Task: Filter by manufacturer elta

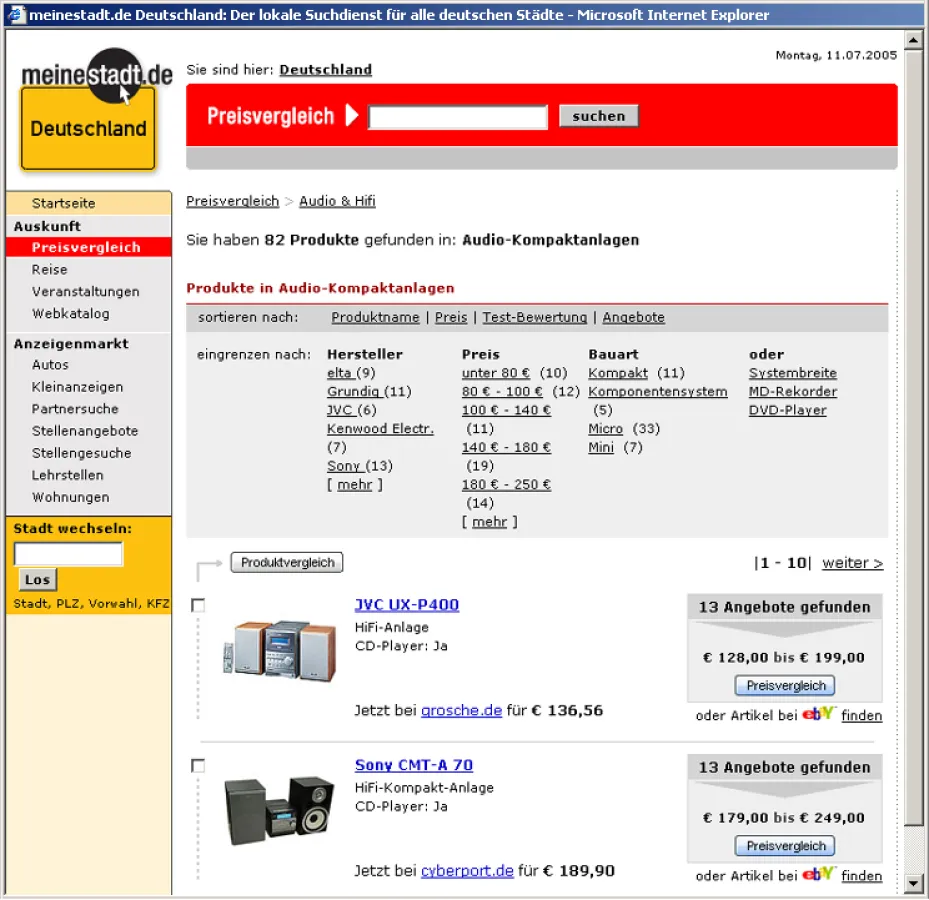Action: [340, 373]
